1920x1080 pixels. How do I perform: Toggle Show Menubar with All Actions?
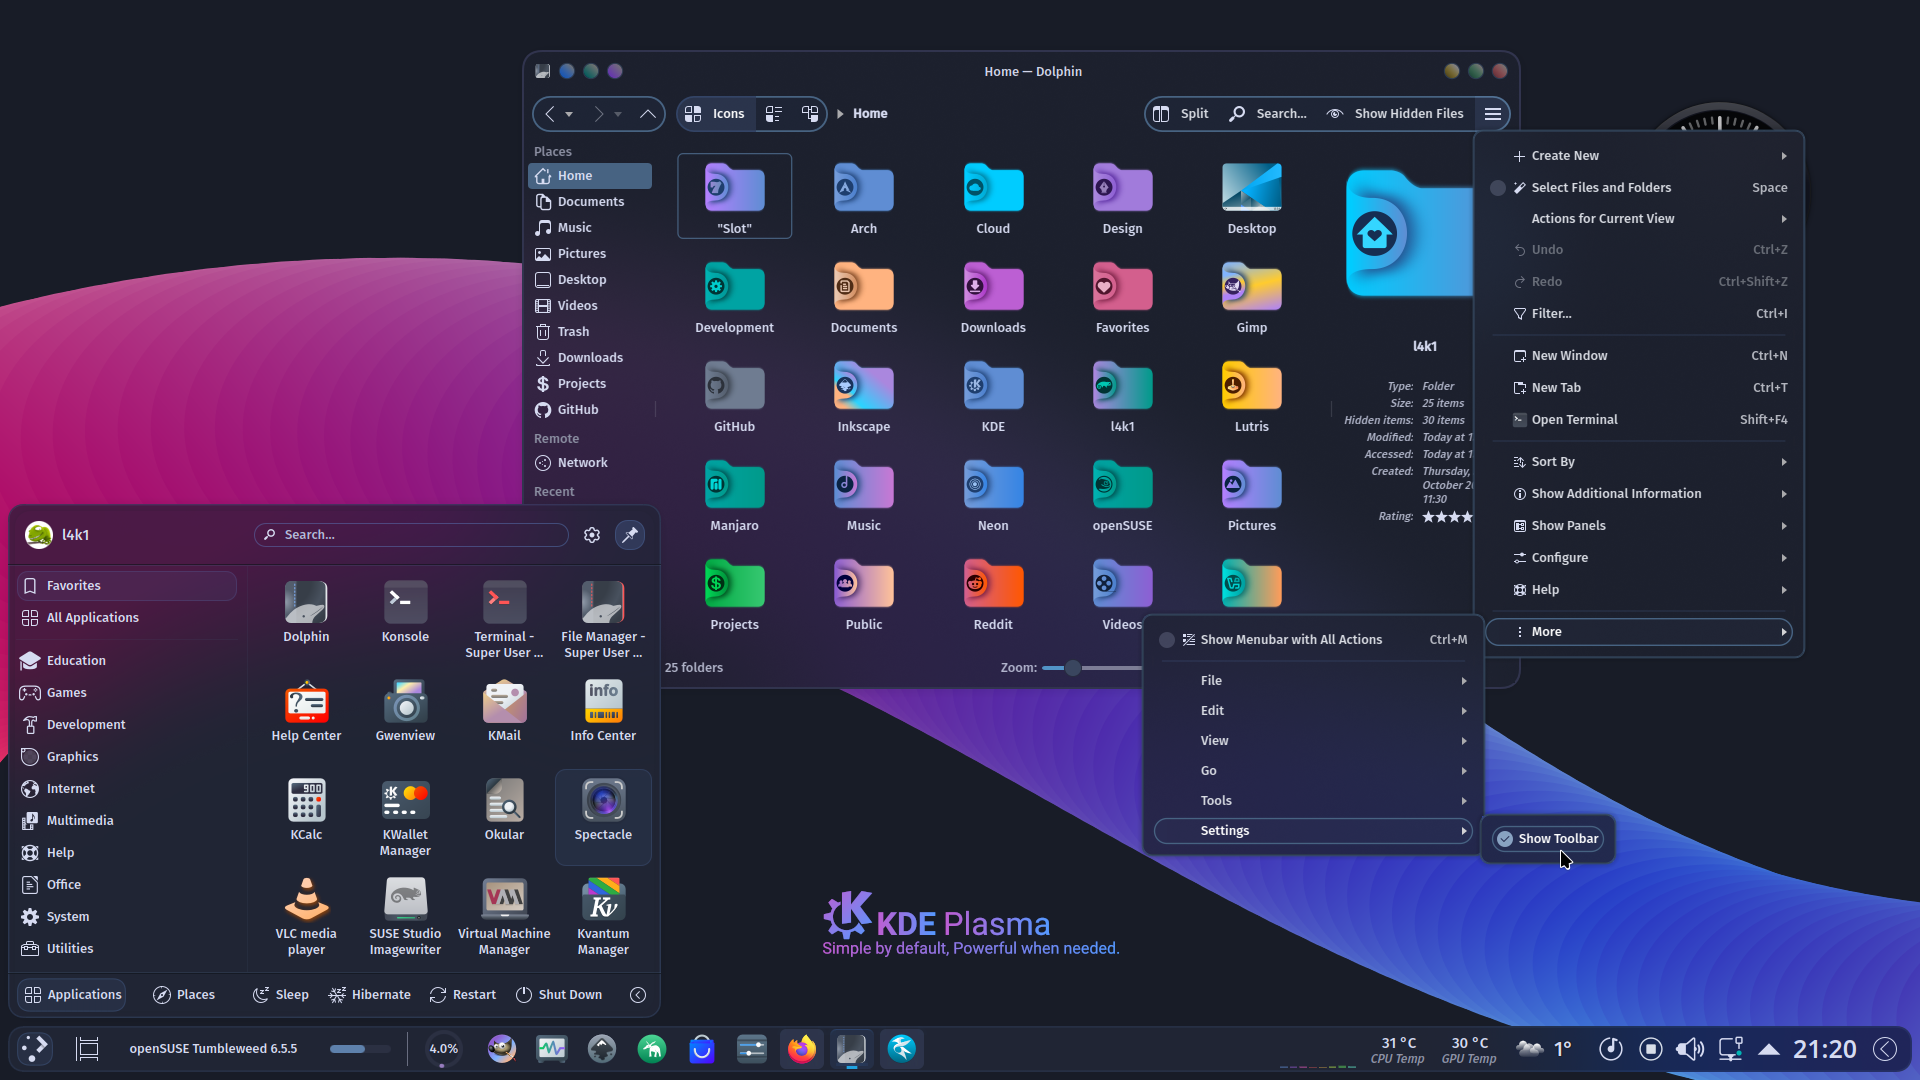coord(1312,640)
